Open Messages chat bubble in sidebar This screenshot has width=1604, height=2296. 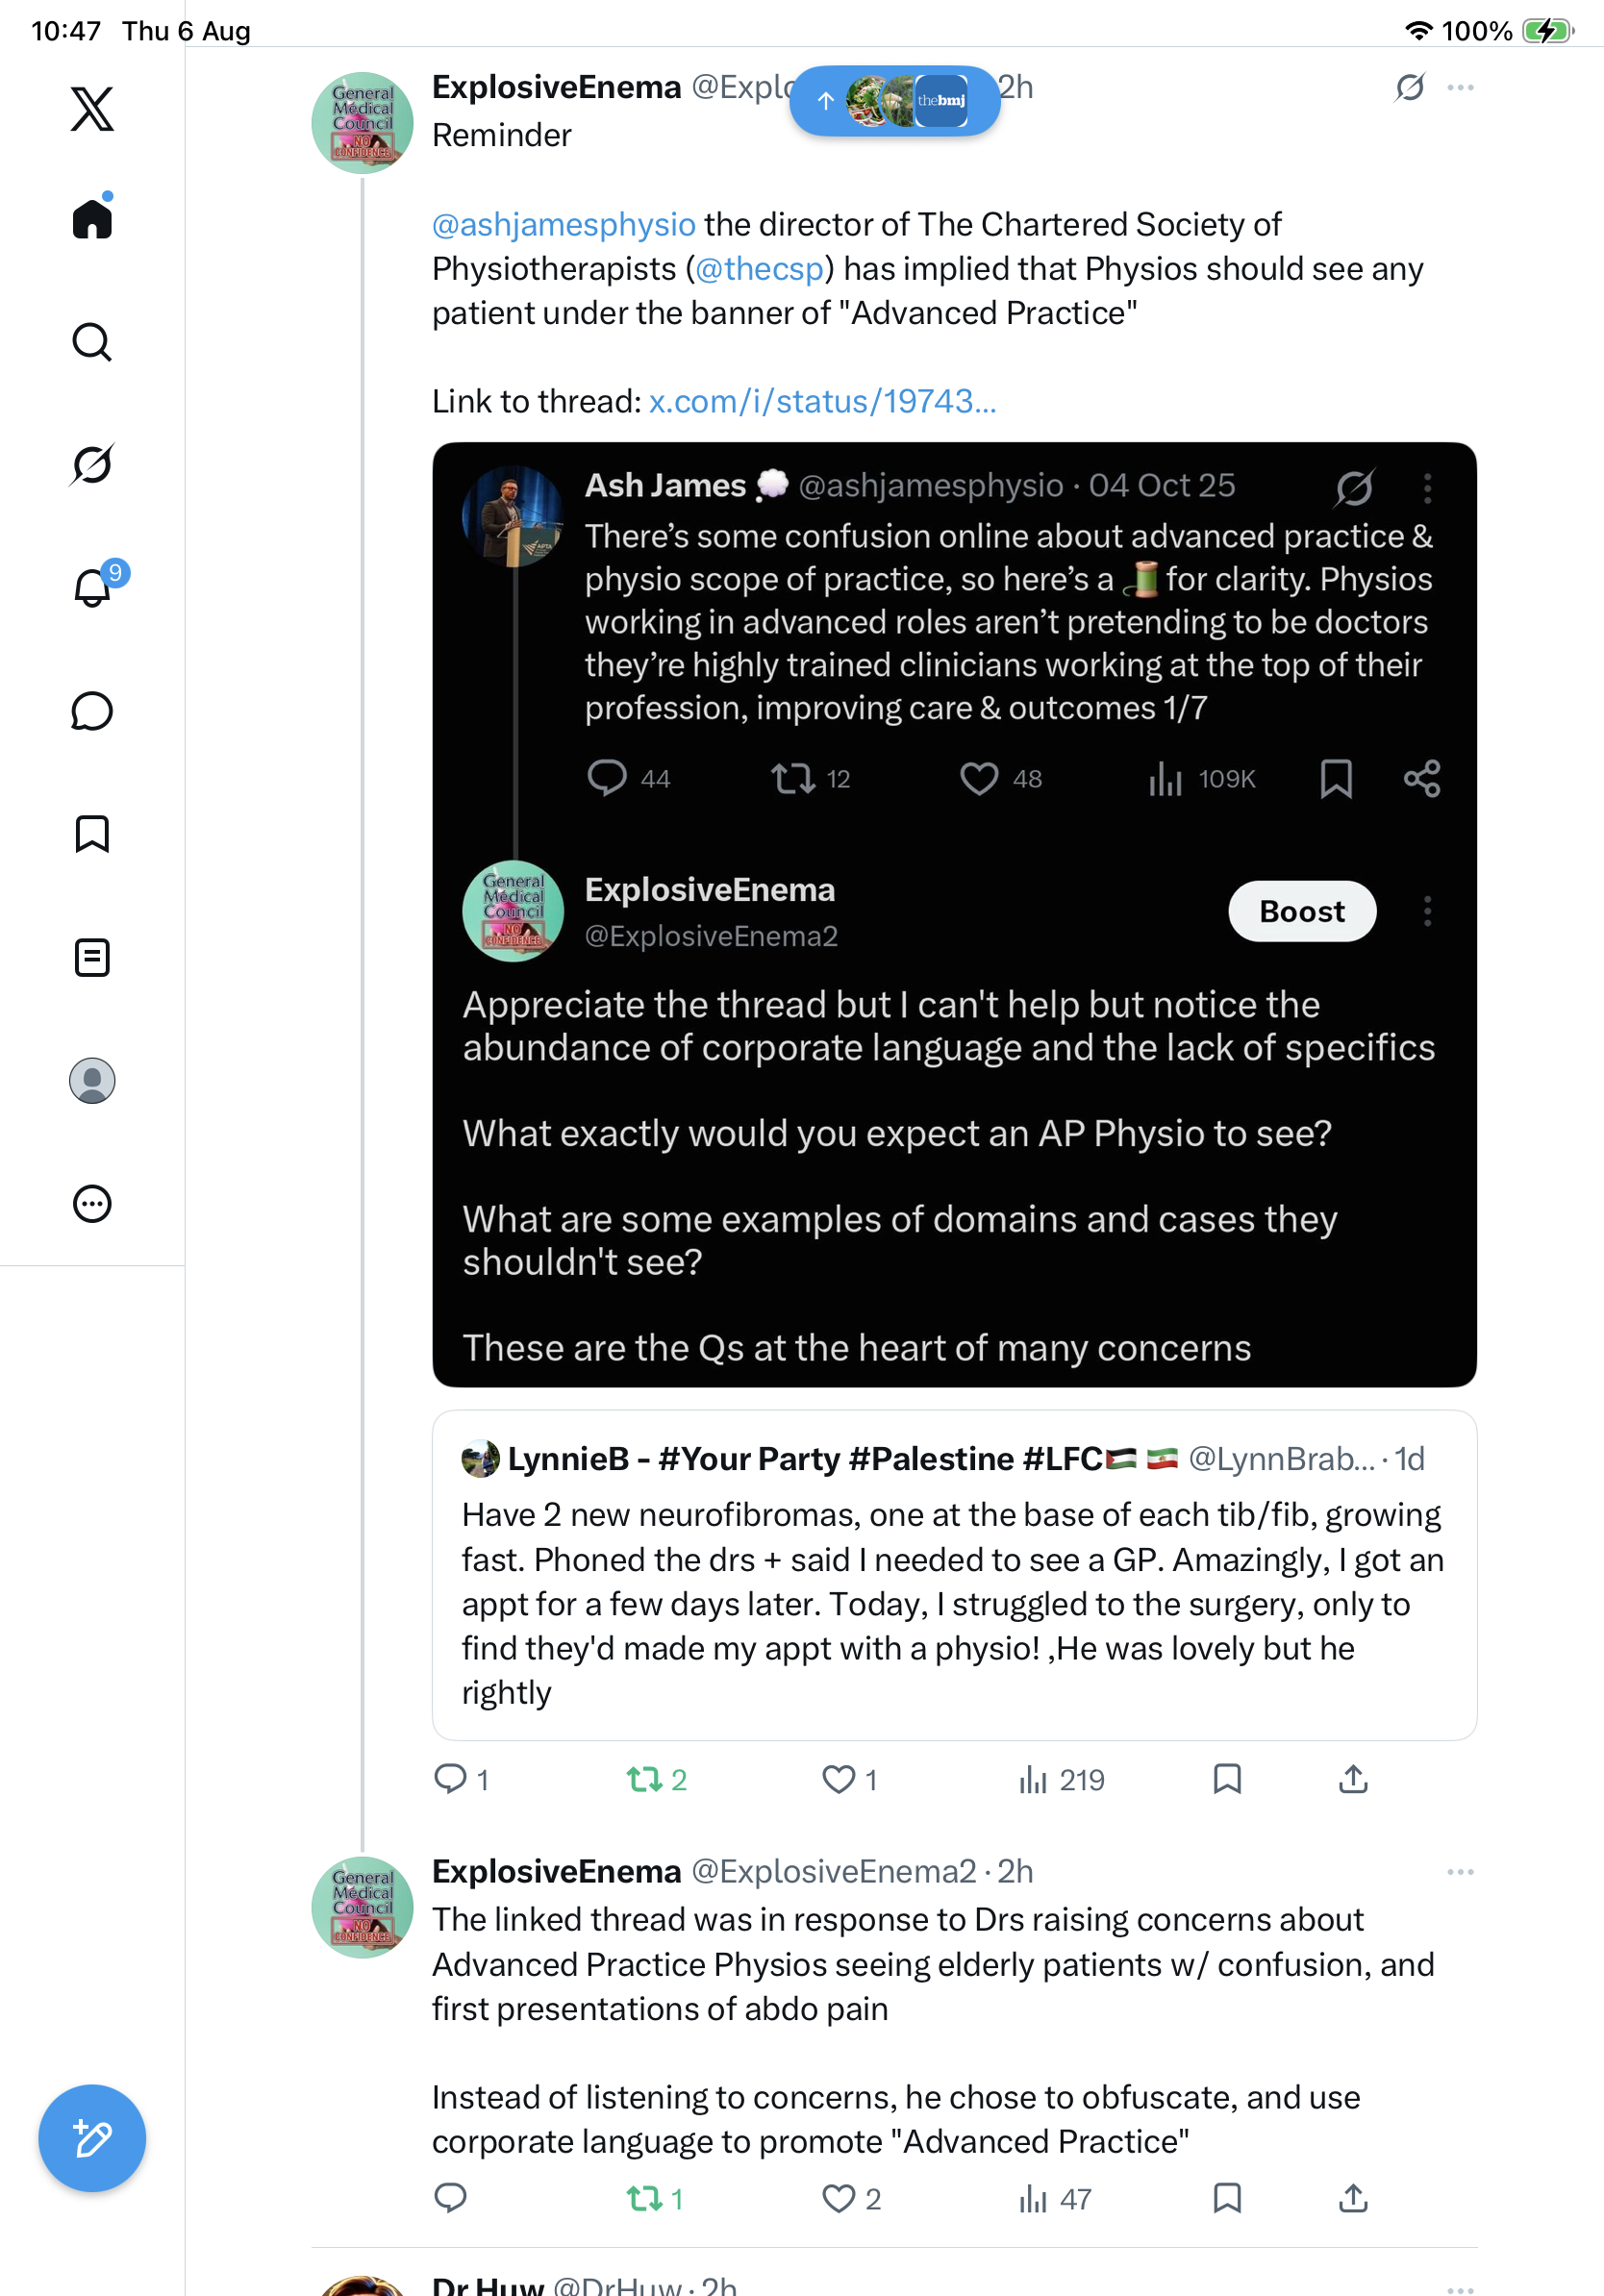pyautogui.click(x=92, y=711)
